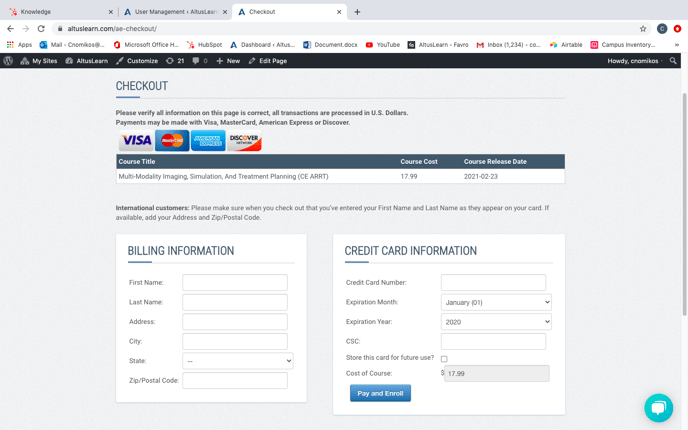The height and width of the screenshot is (430, 688).
Task: Check Store this card for future use
Action: [x=444, y=359]
